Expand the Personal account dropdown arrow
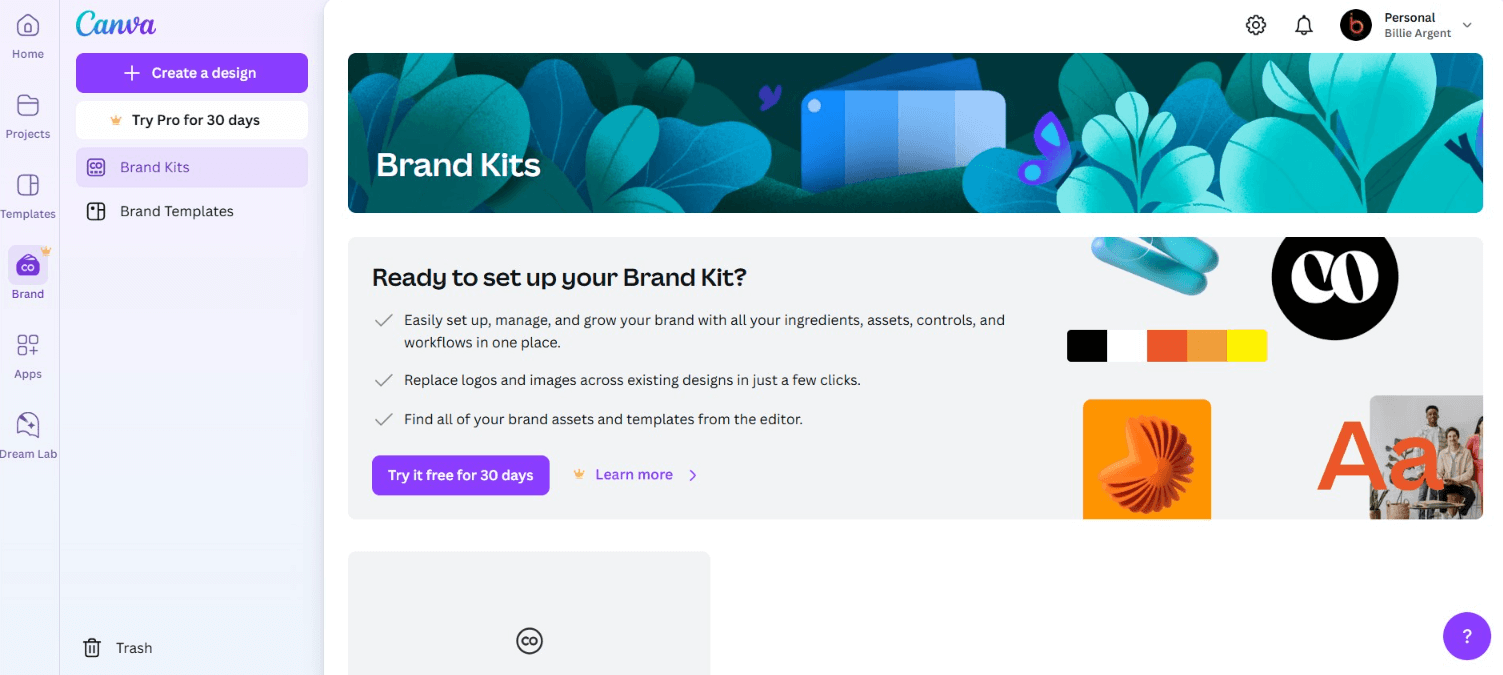1503x675 pixels. (1467, 25)
